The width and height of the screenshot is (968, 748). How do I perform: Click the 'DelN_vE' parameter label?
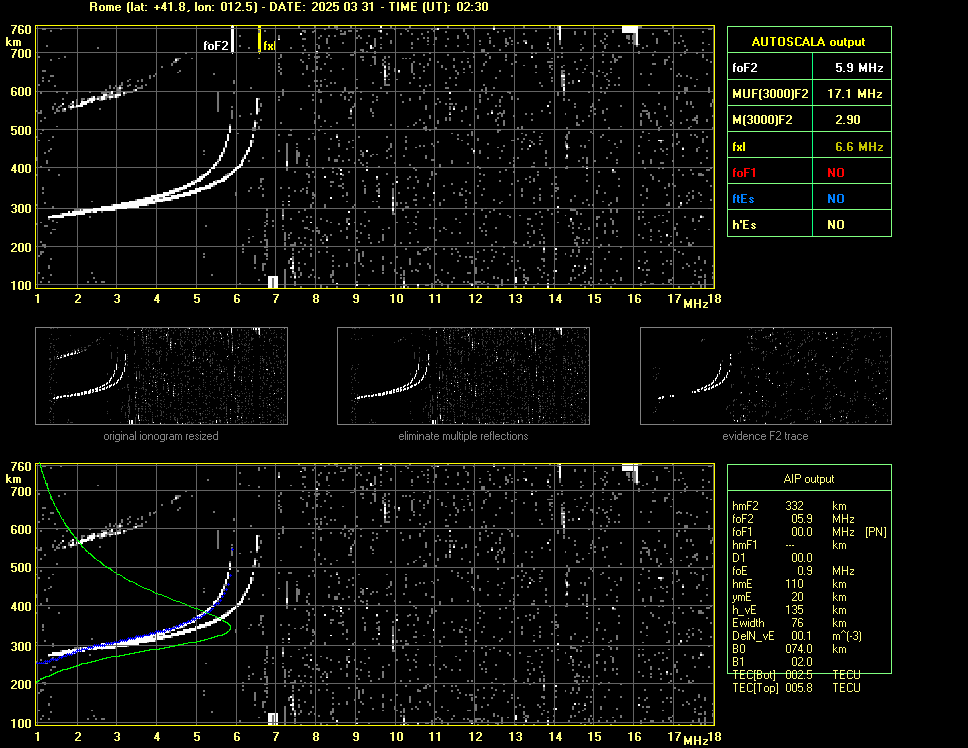point(753,636)
